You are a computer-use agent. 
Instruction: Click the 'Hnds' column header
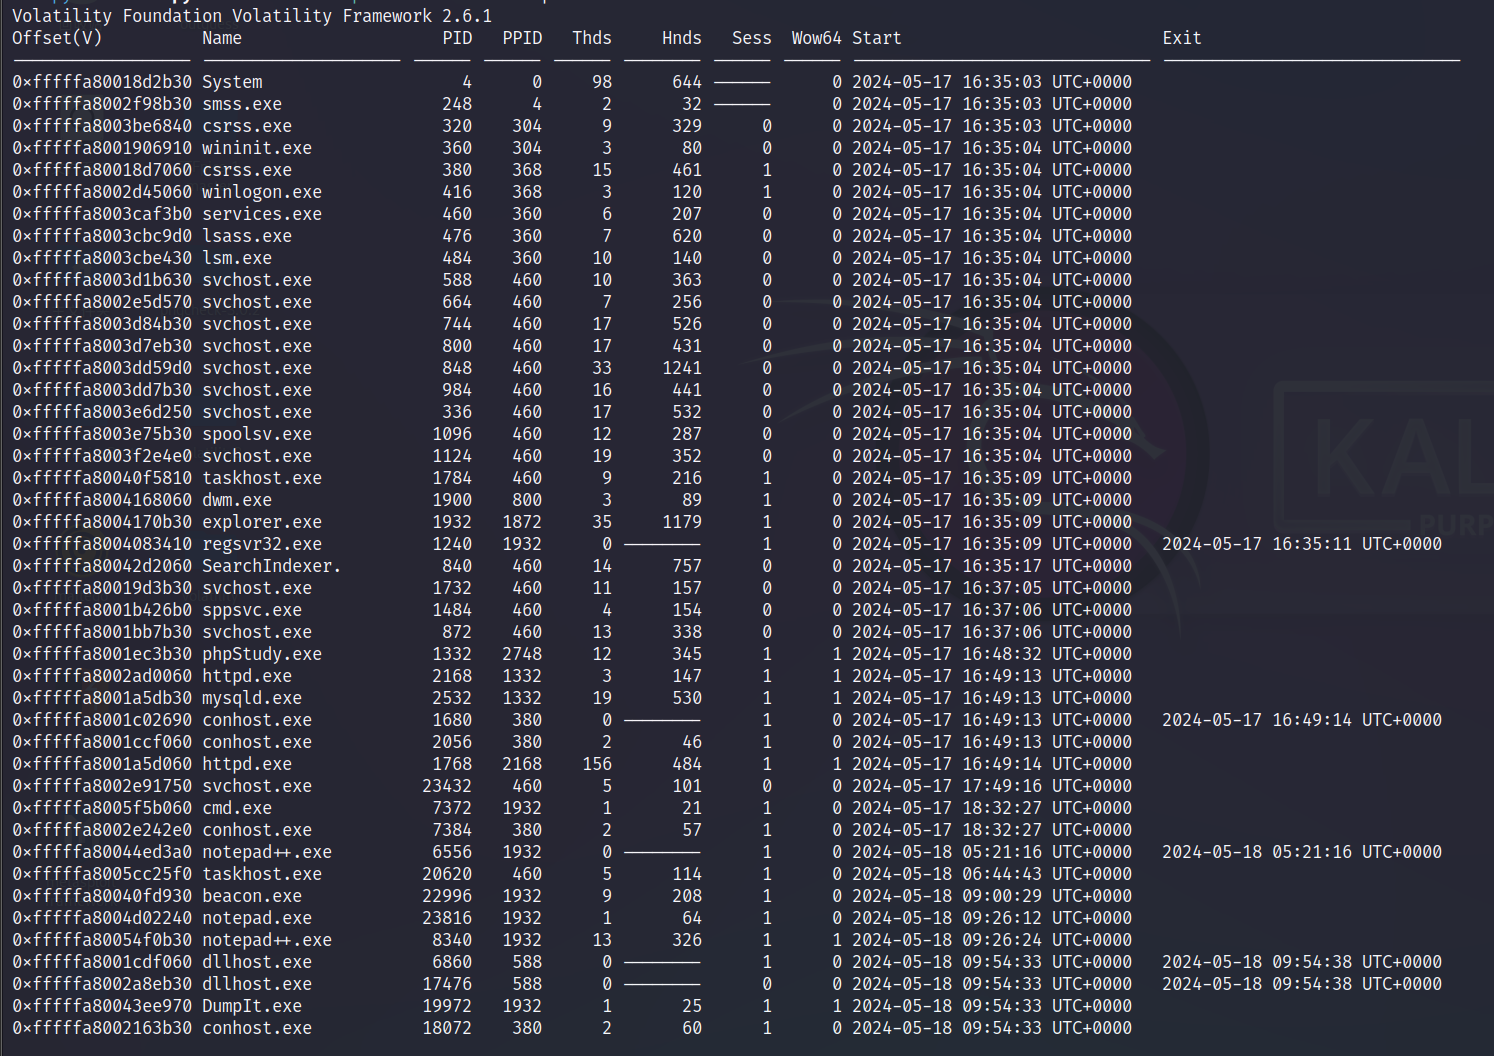click(681, 38)
